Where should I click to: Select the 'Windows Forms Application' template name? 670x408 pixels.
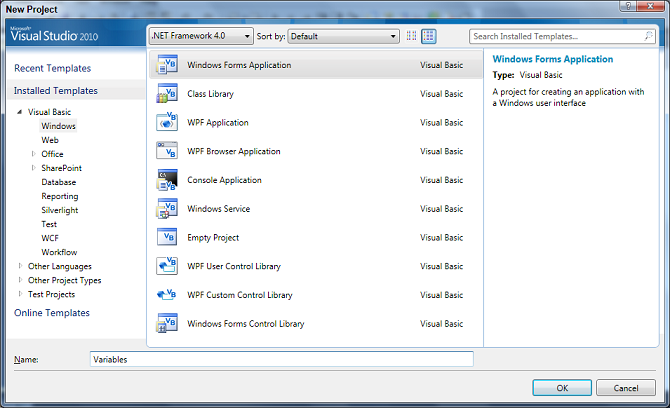click(239, 65)
